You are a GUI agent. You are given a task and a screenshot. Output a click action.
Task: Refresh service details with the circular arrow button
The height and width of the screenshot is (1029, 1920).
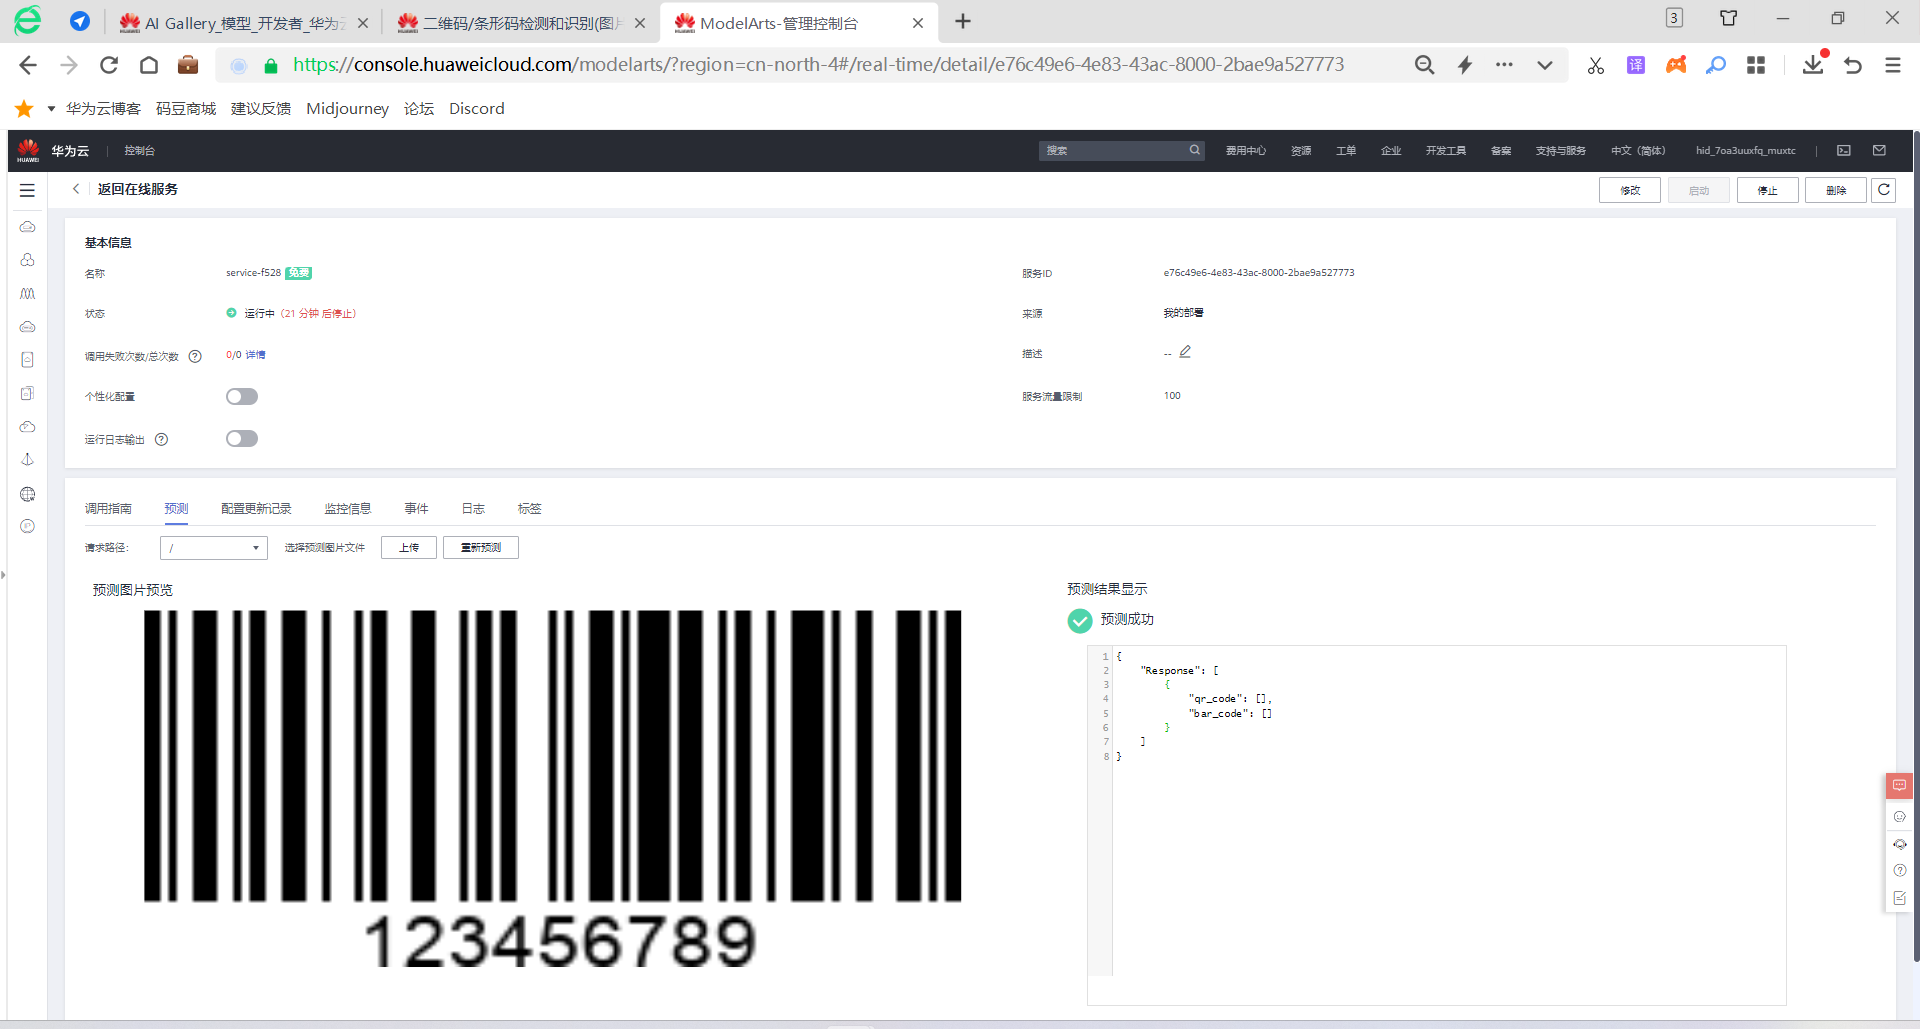pos(1884,190)
